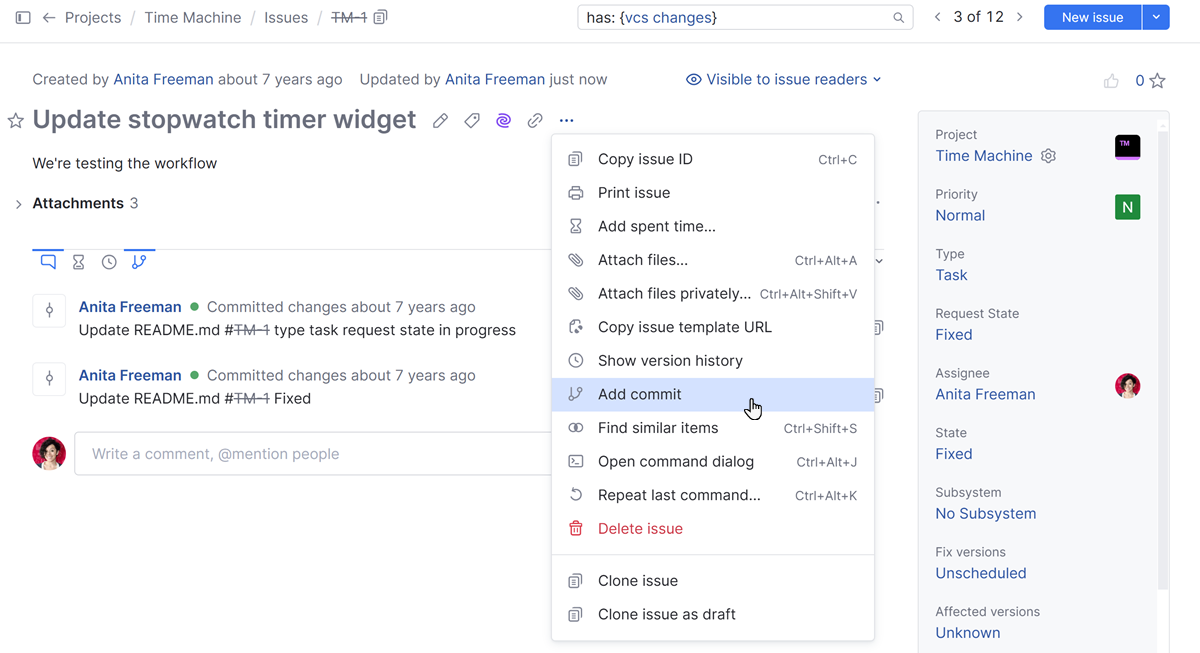Viewport: 1200px width, 653px height.
Task: Toggle the sidebar panel icon
Action: click(x=23, y=18)
